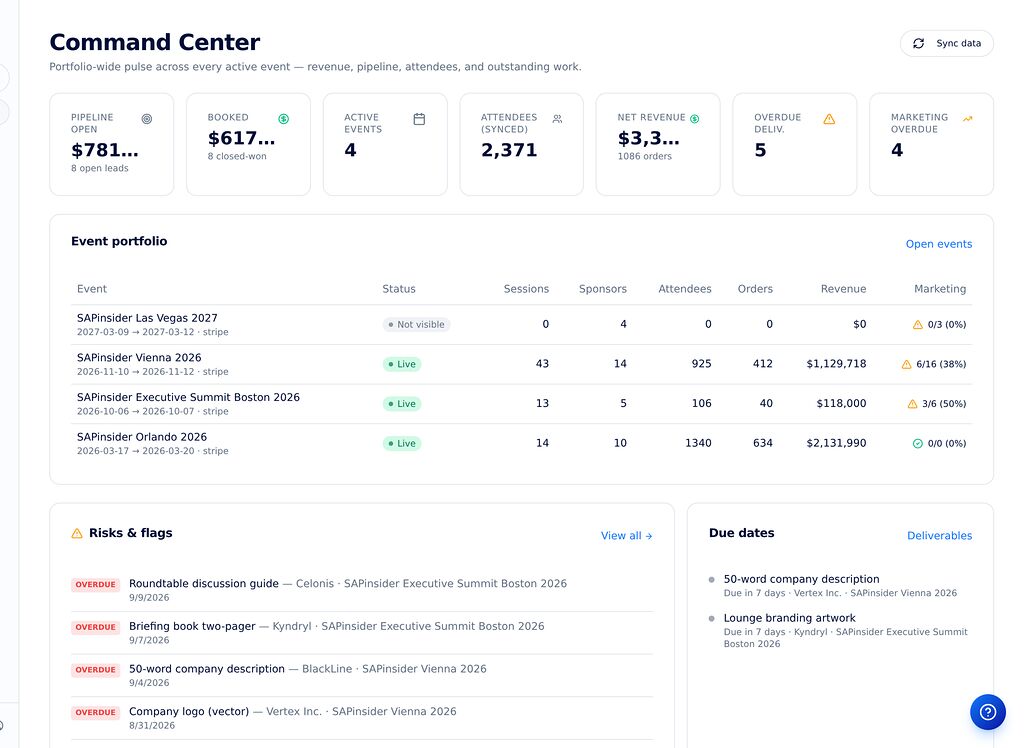Click Live badge for Orlando 2026
The height and width of the screenshot is (748, 1024).
(x=402, y=444)
